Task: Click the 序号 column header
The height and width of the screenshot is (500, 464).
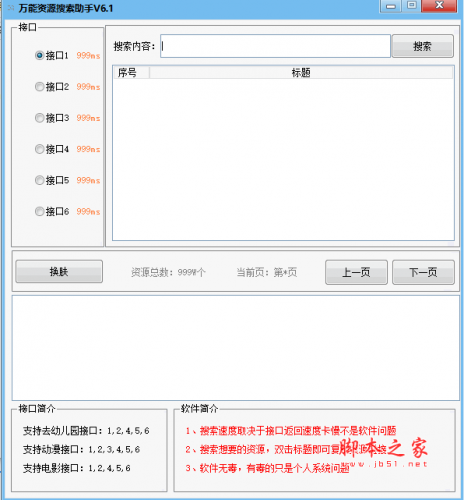Action: [132, 73]
